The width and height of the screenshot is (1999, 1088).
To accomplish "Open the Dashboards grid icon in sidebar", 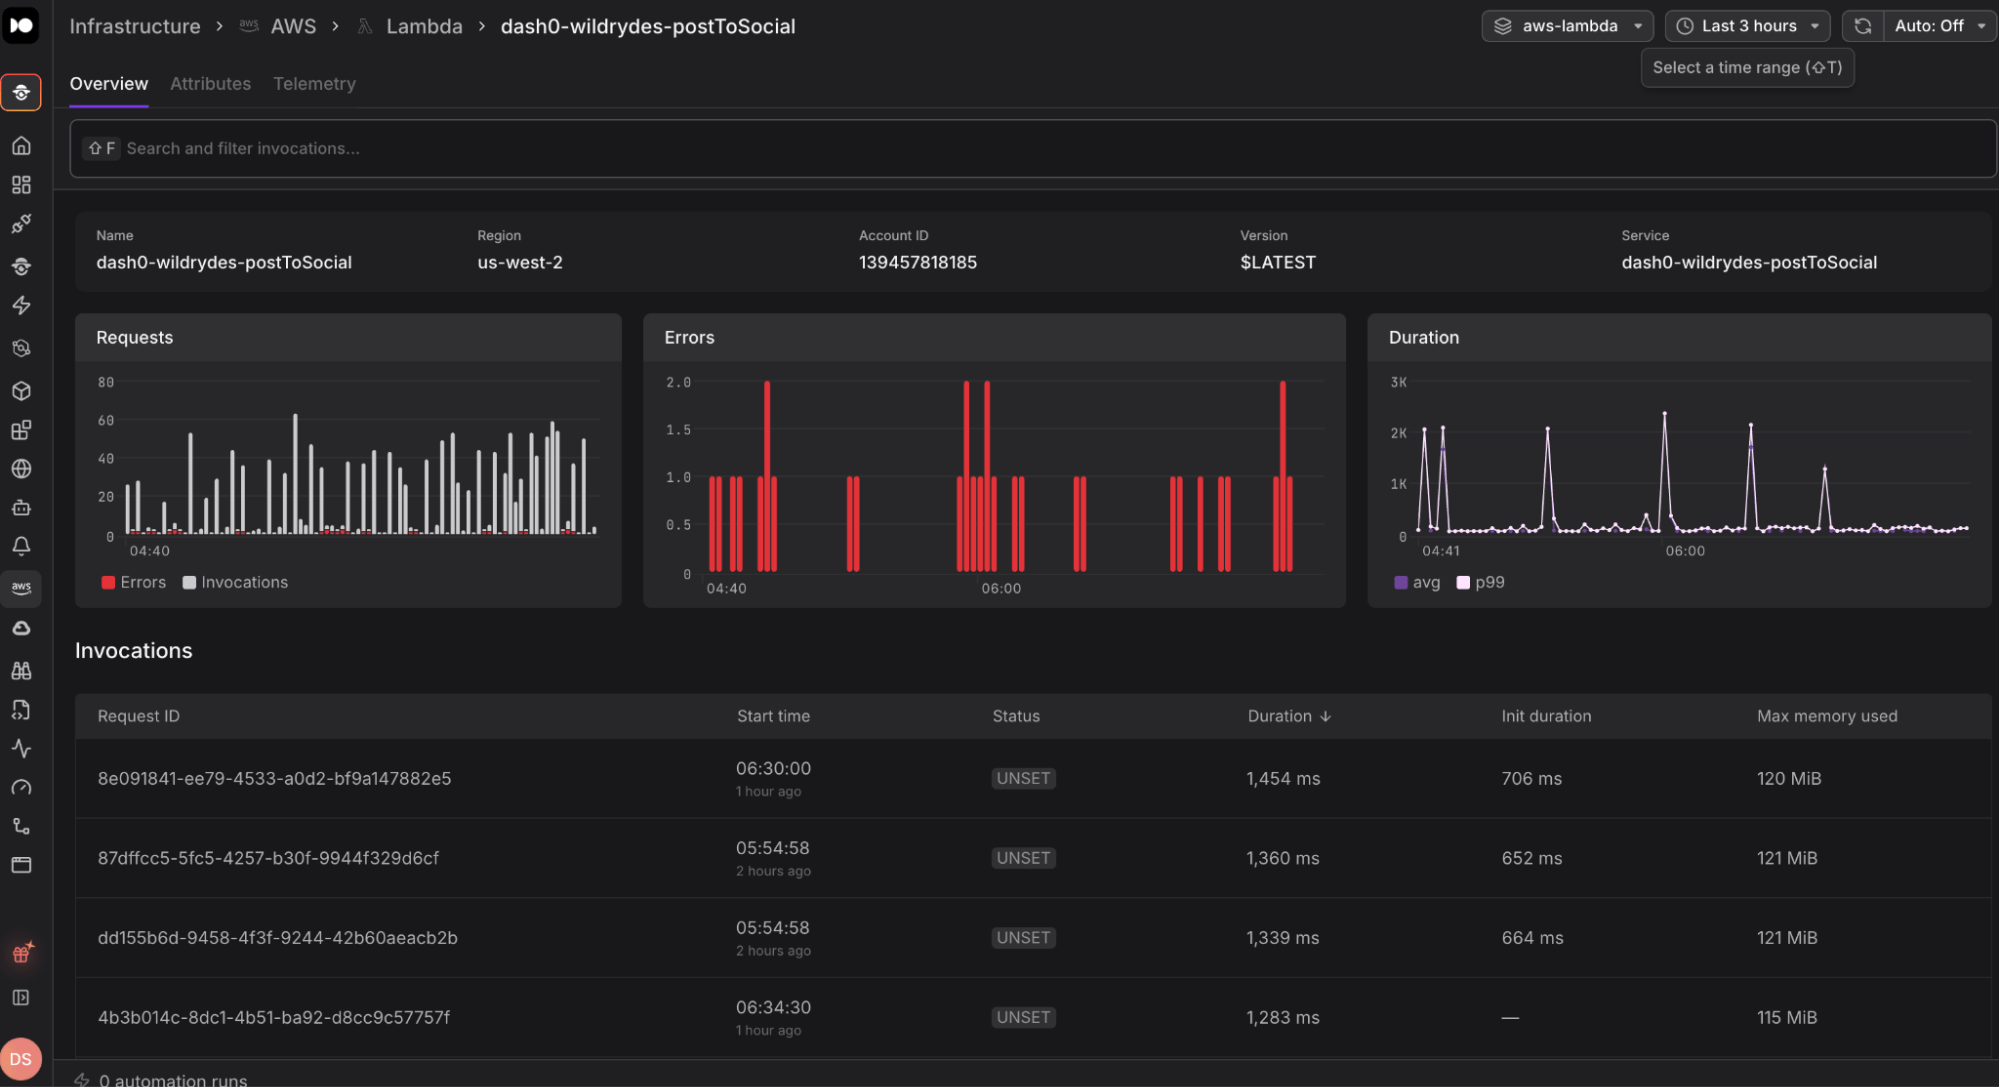I will pyautogui.click(x=21, y=185).
